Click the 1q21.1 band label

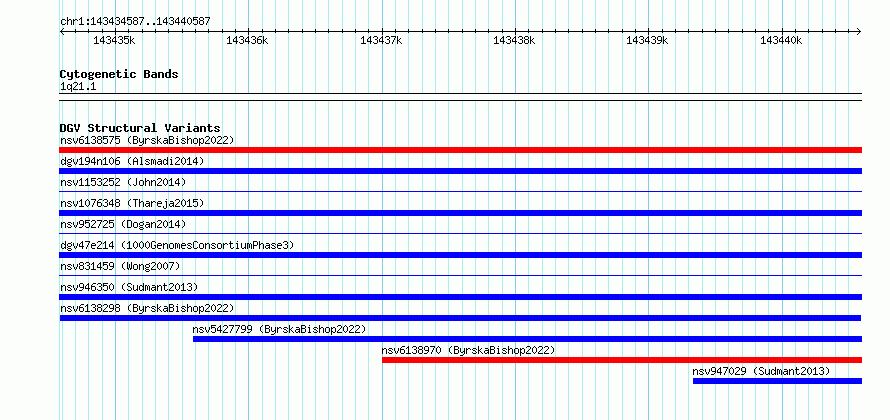tap(78, 86)
